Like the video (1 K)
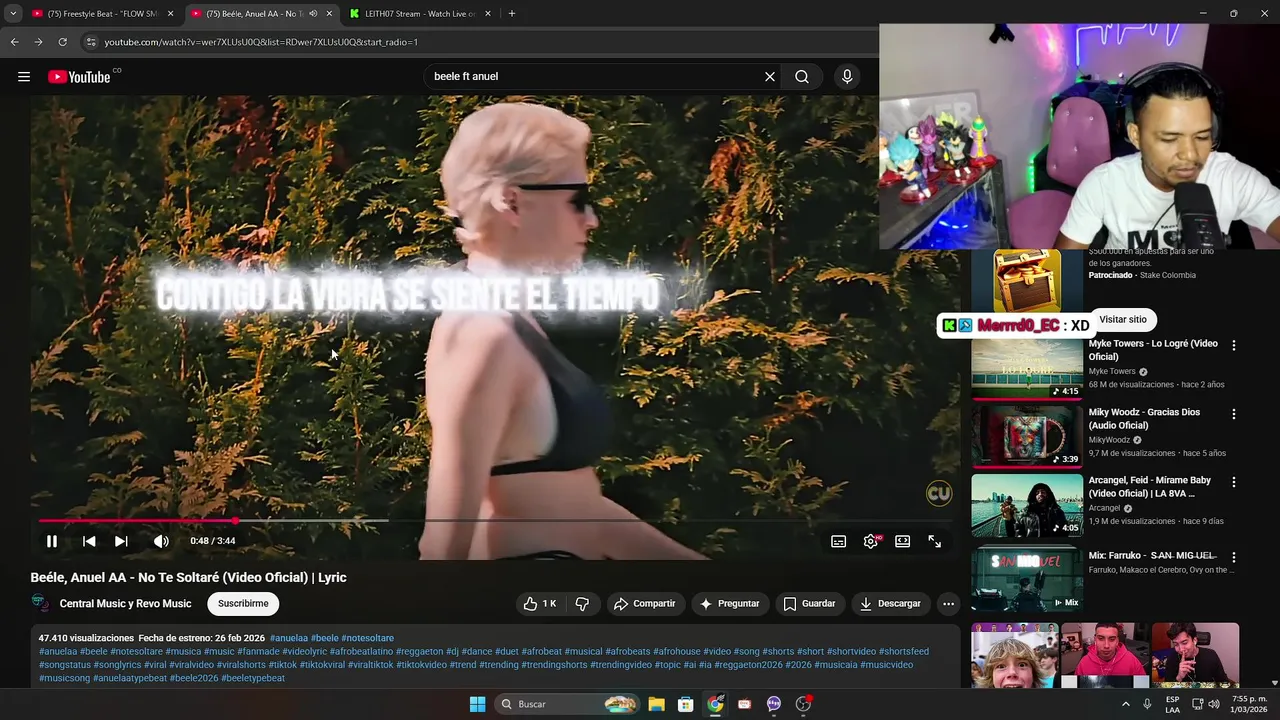 pos(539,604)
